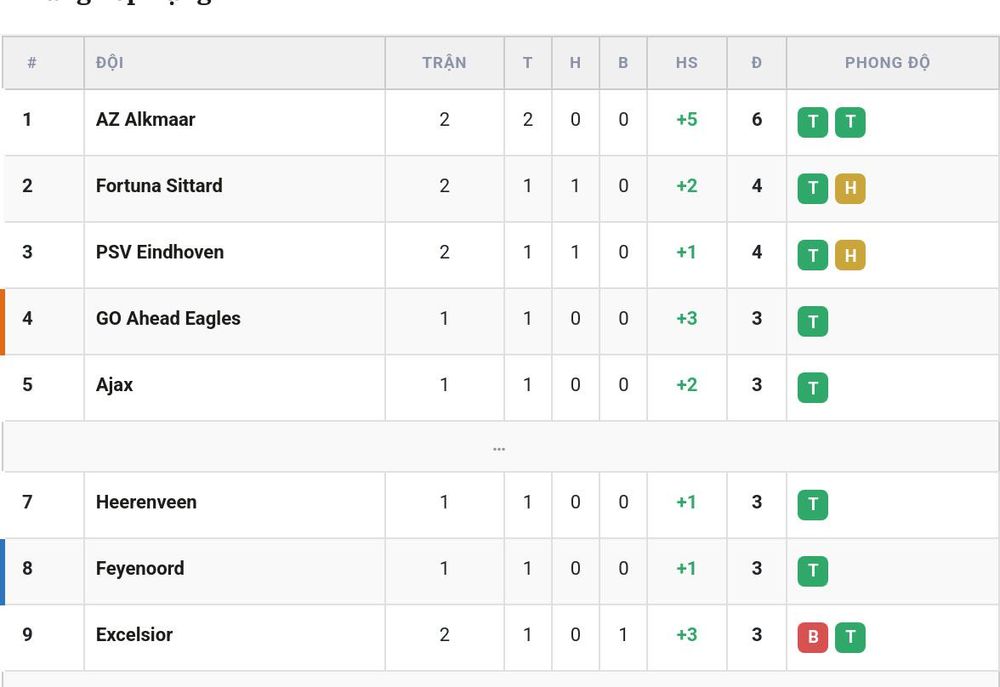This screenshot has width=1000, height=687.
Task: Open the AZ Alkmaar team link
Action: pos(145,119)
